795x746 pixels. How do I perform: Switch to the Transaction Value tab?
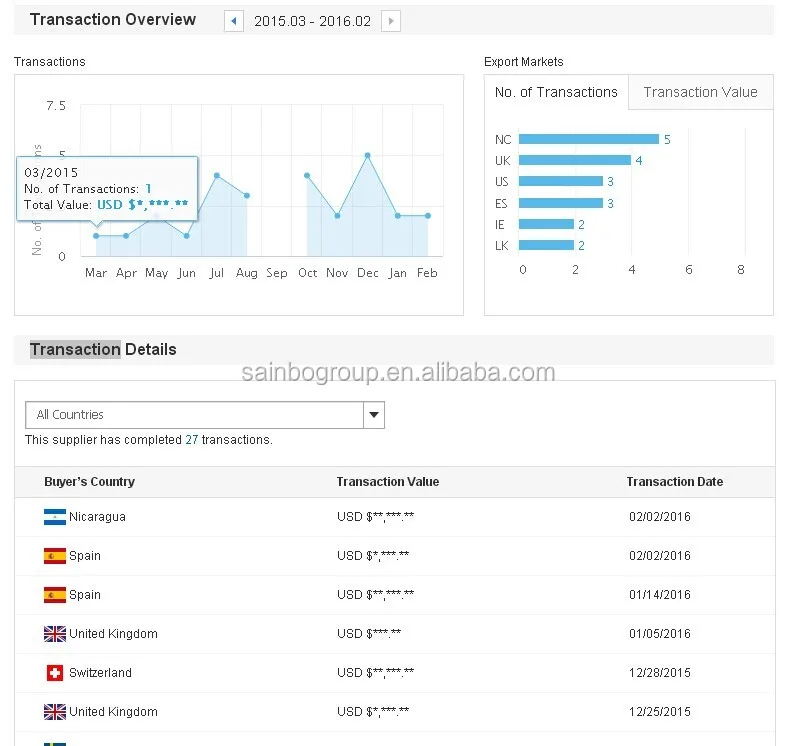click(x=700, y=92)
